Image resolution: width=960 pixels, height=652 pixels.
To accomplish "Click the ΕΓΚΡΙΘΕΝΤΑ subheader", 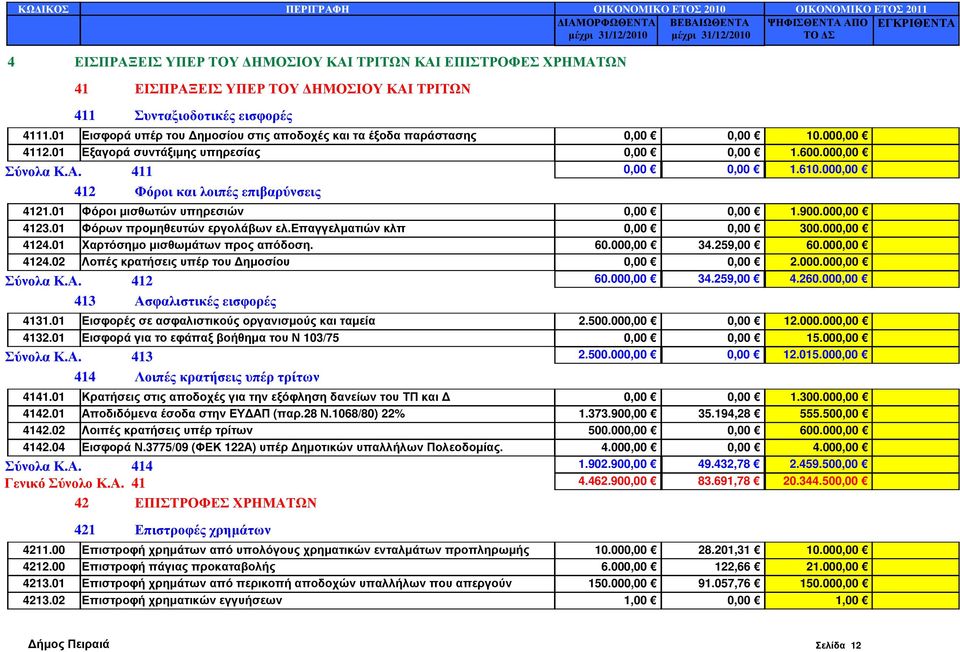I will 916,23.
